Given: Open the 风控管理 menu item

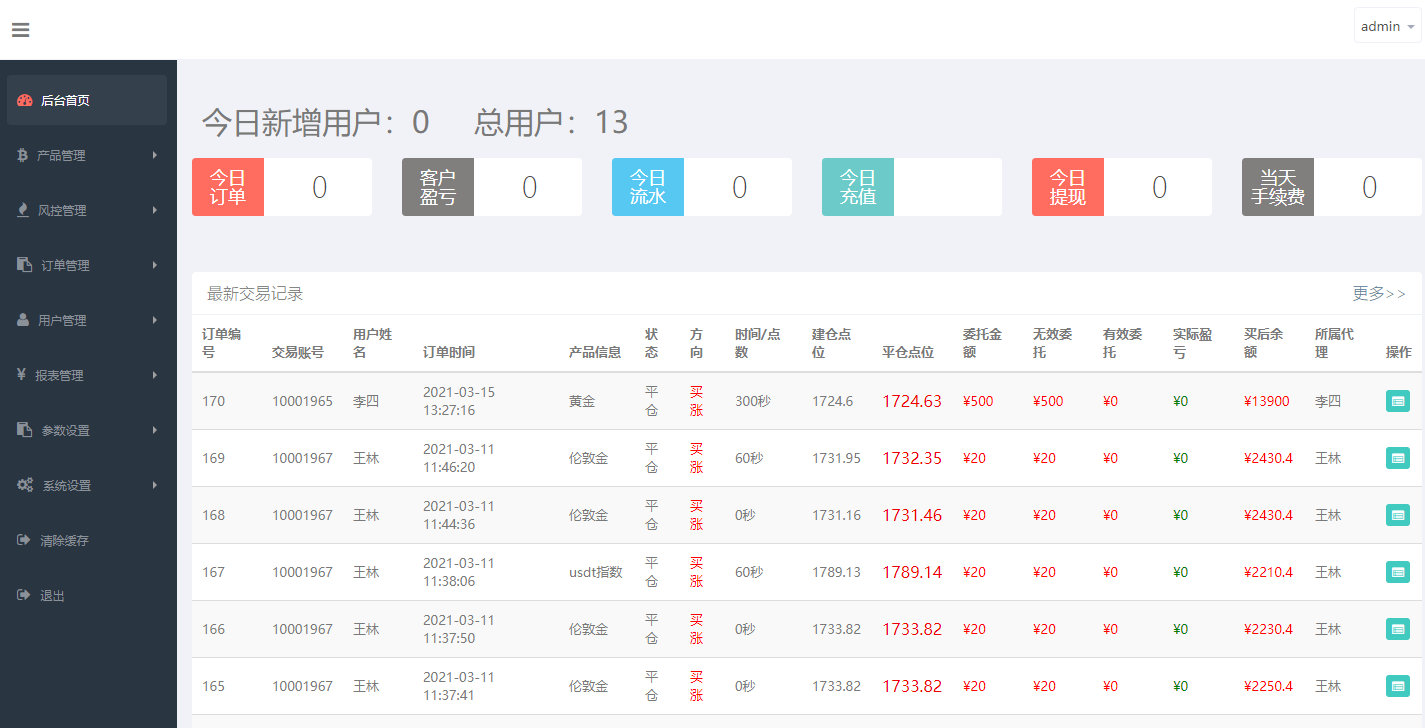Looking at the screenshot, I should pos(87,210).
